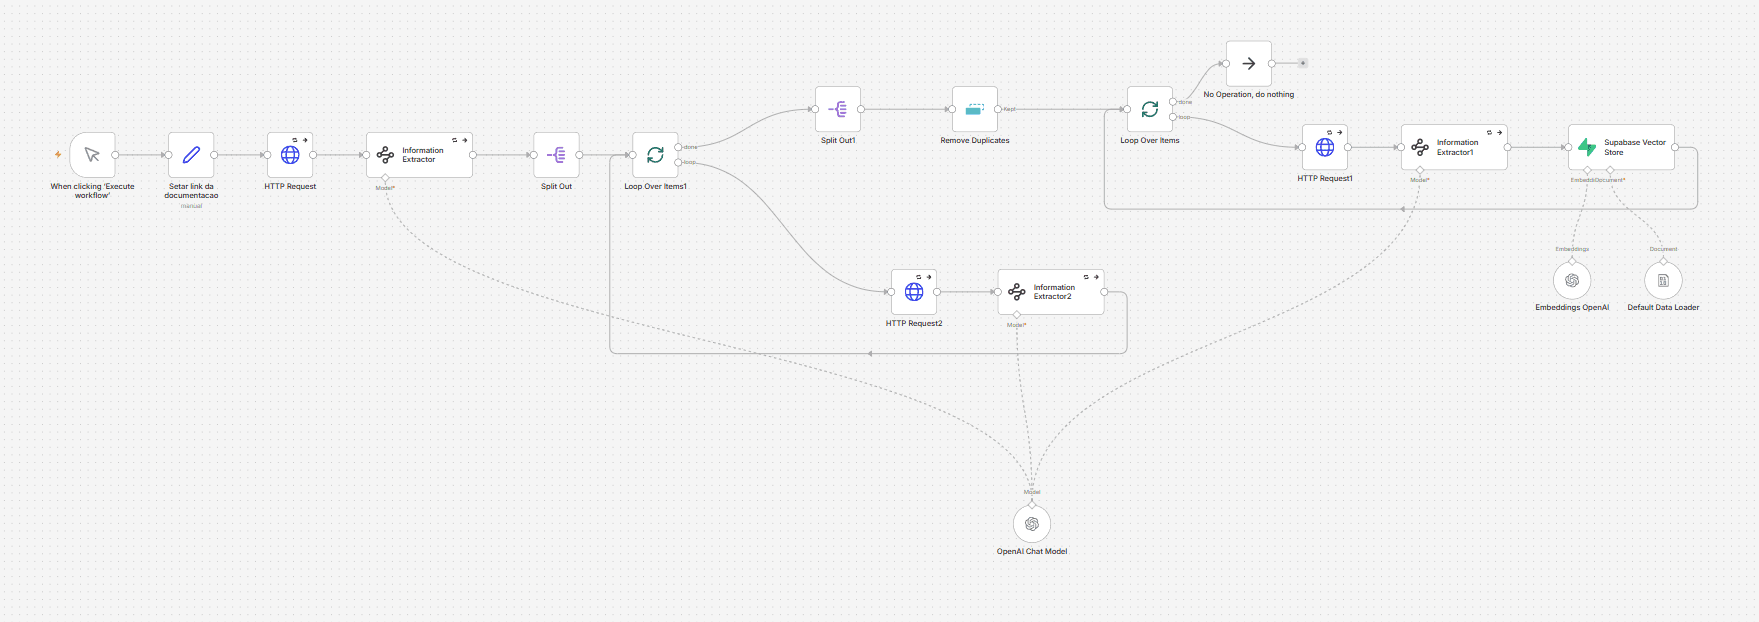Click the Model connector above OpenAI Chat Model
Screen dimensions: 1759x622
pyautogui.click(x=1032, y=503)
